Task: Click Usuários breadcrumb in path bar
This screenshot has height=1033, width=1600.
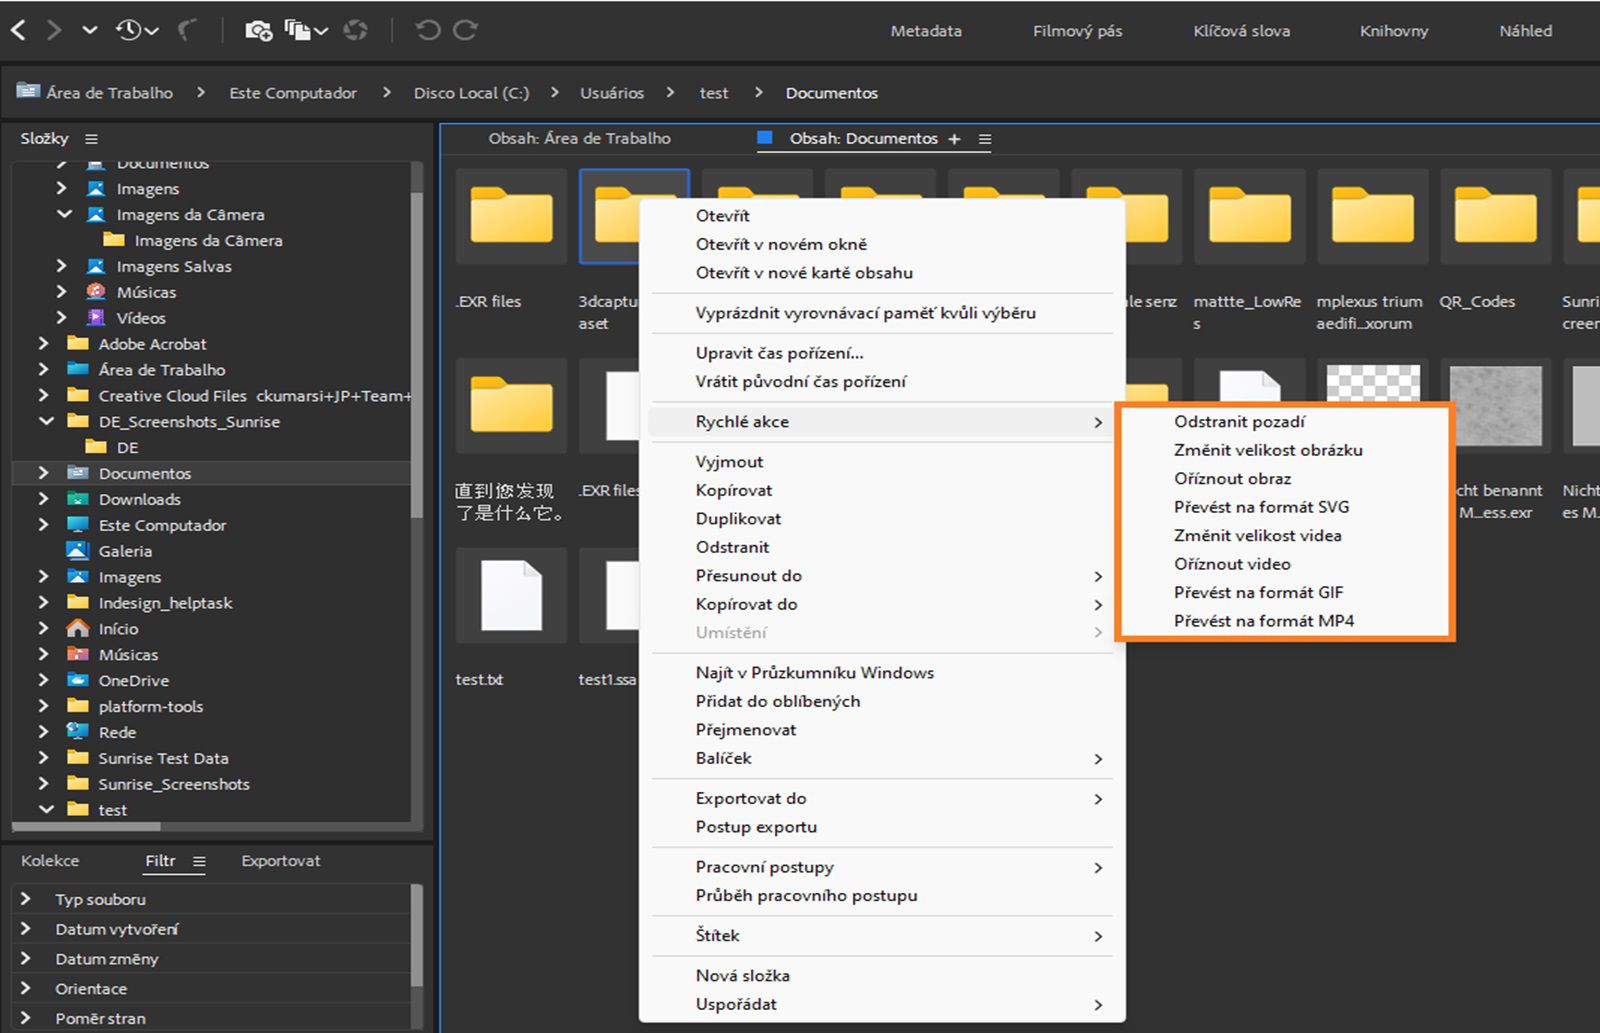Action: (612, 93)
